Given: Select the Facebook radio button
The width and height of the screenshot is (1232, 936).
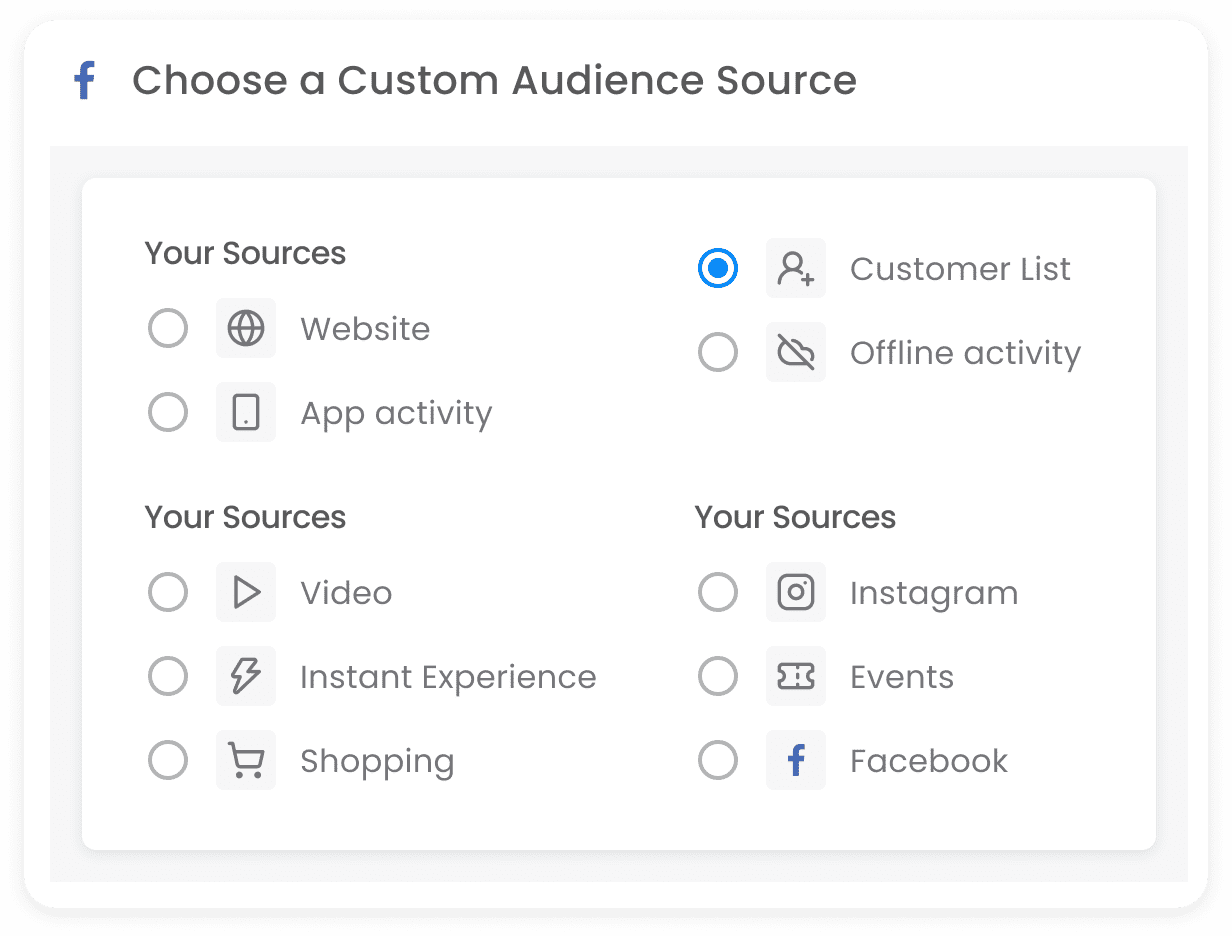Looking at the screenshot, I should click(x=718, y=760).
